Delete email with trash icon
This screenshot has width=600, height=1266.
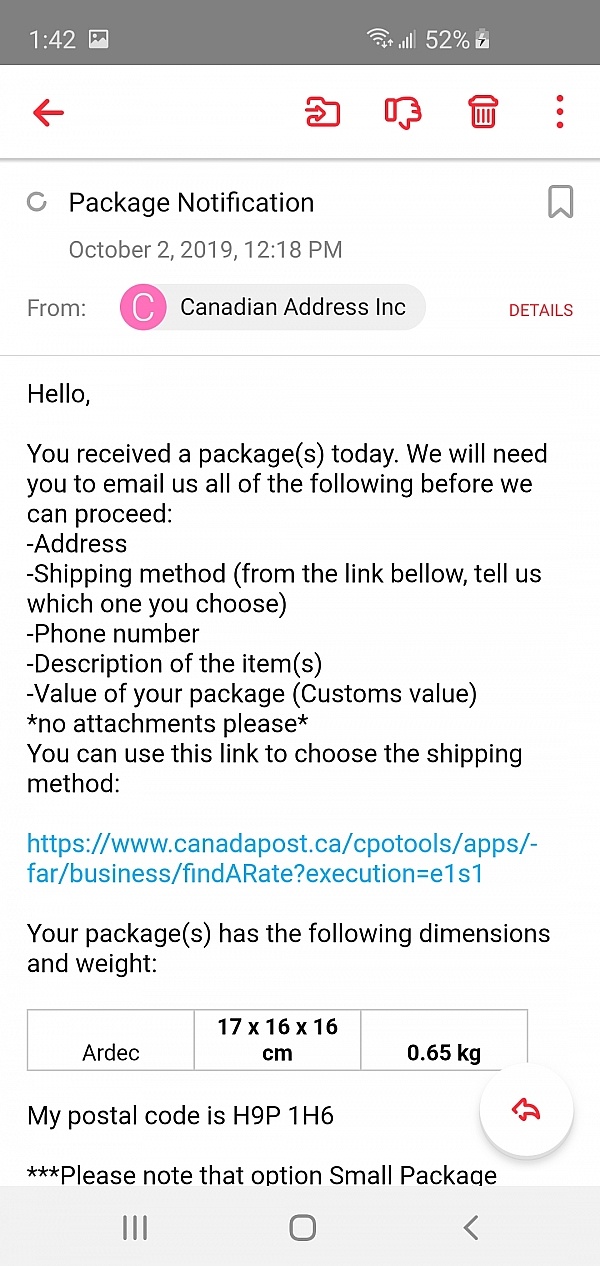(483, 113)
